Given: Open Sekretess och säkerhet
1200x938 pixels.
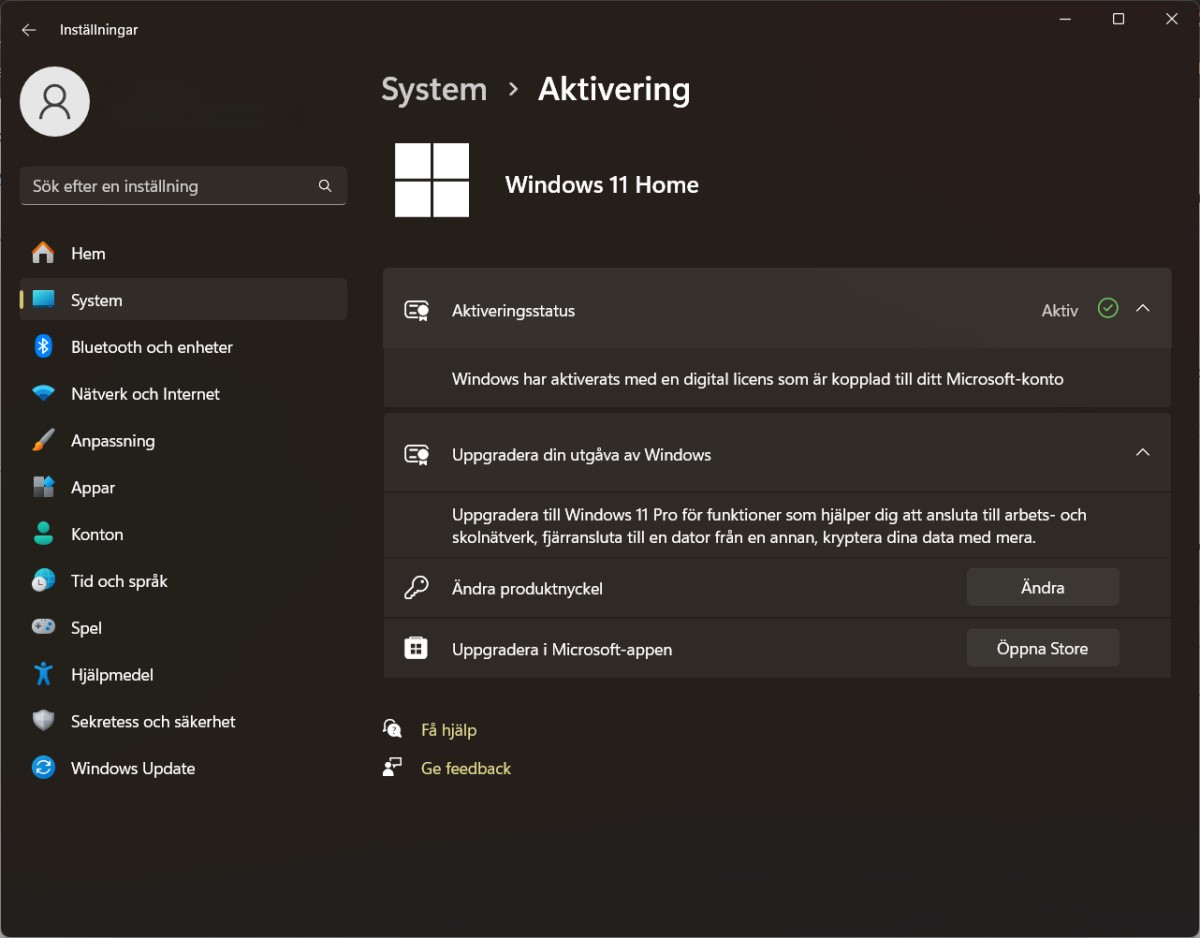Looking at the screenshot, I should [x=183, y=721].
